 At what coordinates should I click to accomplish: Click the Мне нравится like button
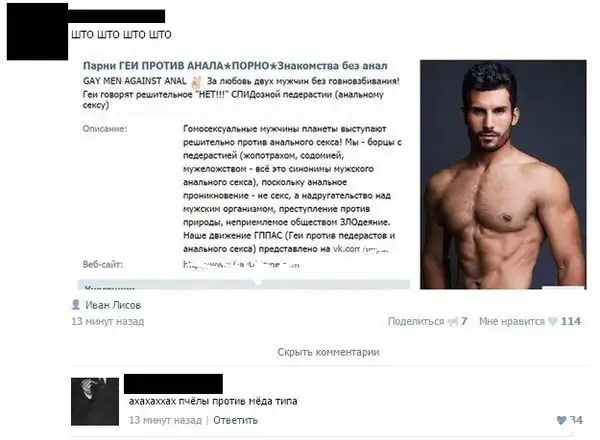512,322
